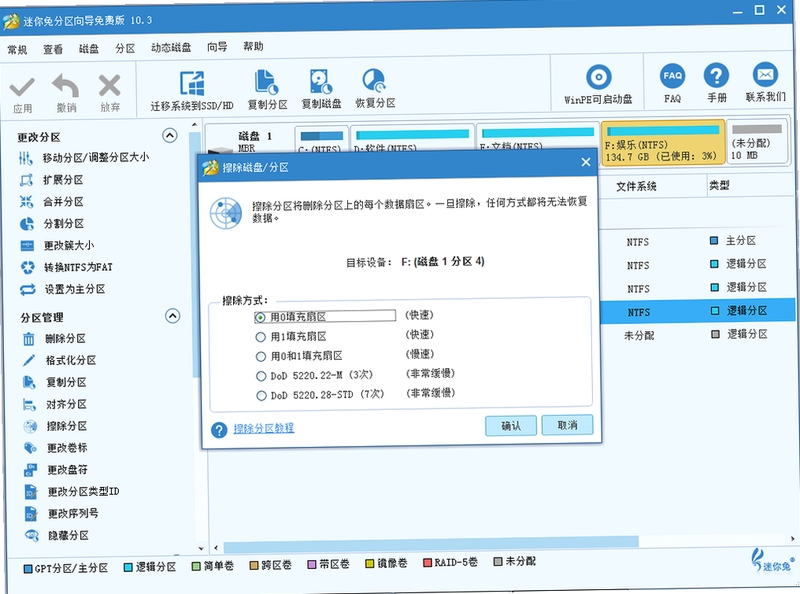
Task: Click the 应用 (Apply) checkmark icon
Action: tap(22, 87)
